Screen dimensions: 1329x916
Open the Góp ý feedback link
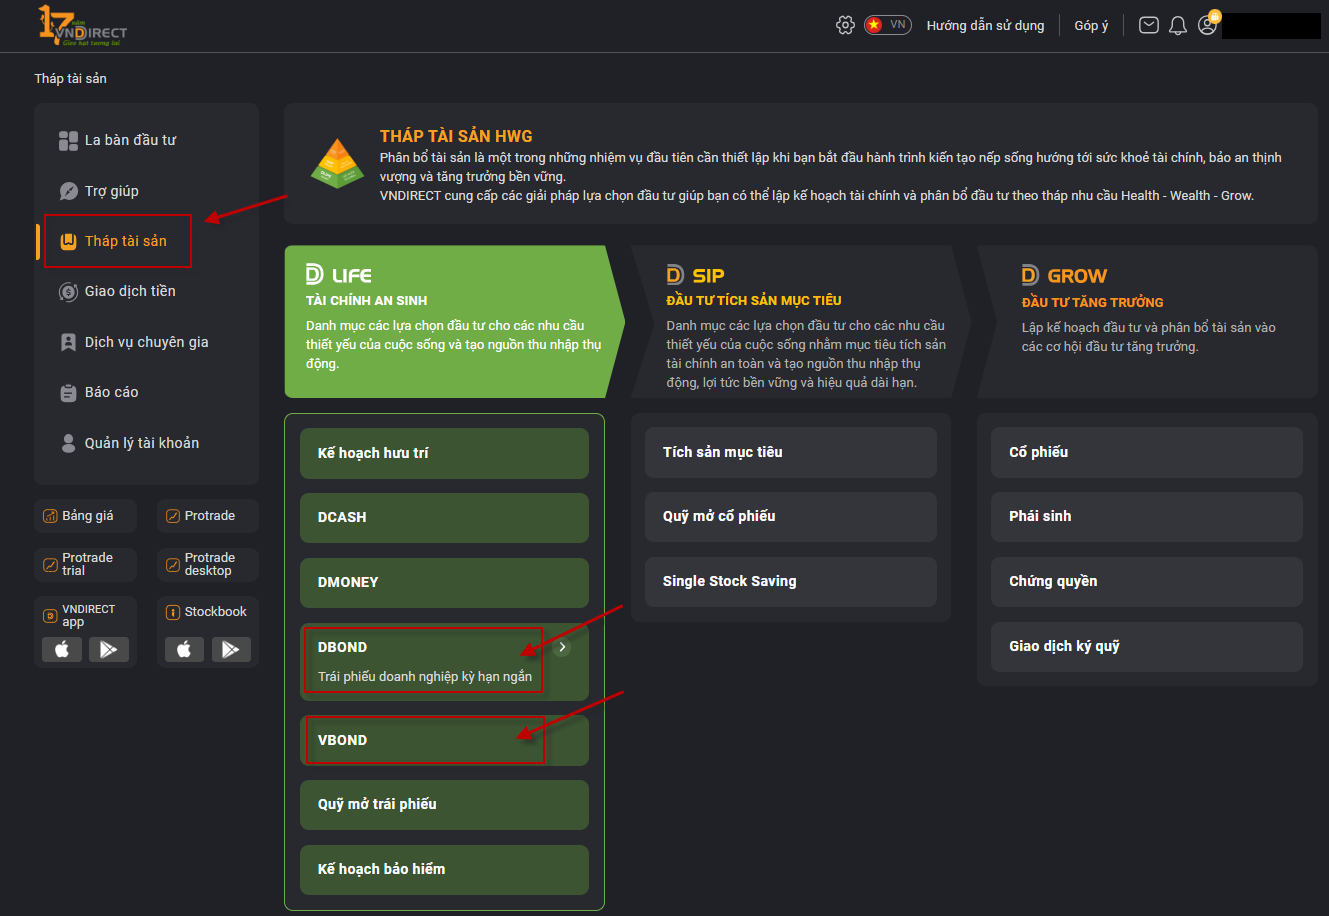click(x=1091, y=26)
